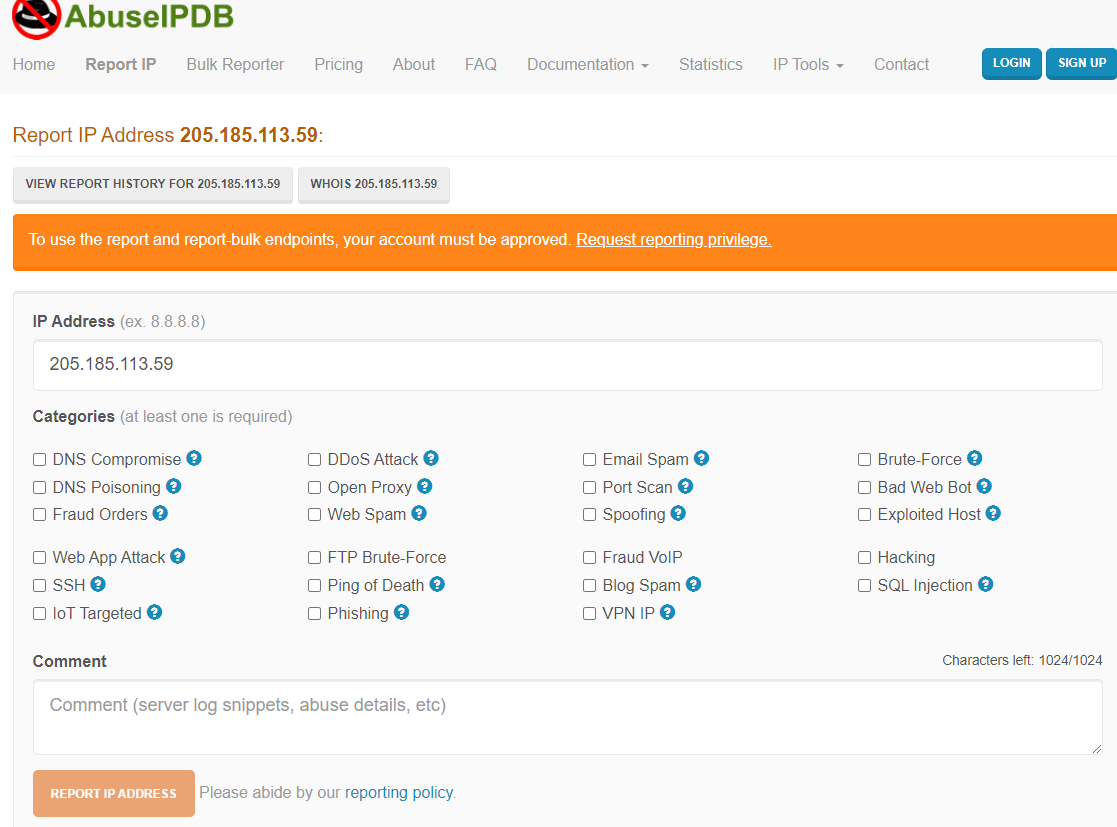Open help icon next to DNS Compromise
Image resolution: width=1117 pixels, height=827 pixels.
coord(194,458)
